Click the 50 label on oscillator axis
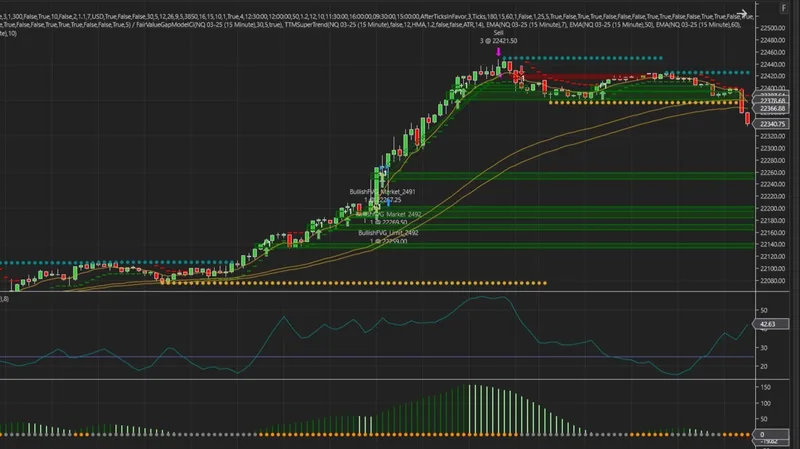The image size is (800, 449). (x=764, y=310)
